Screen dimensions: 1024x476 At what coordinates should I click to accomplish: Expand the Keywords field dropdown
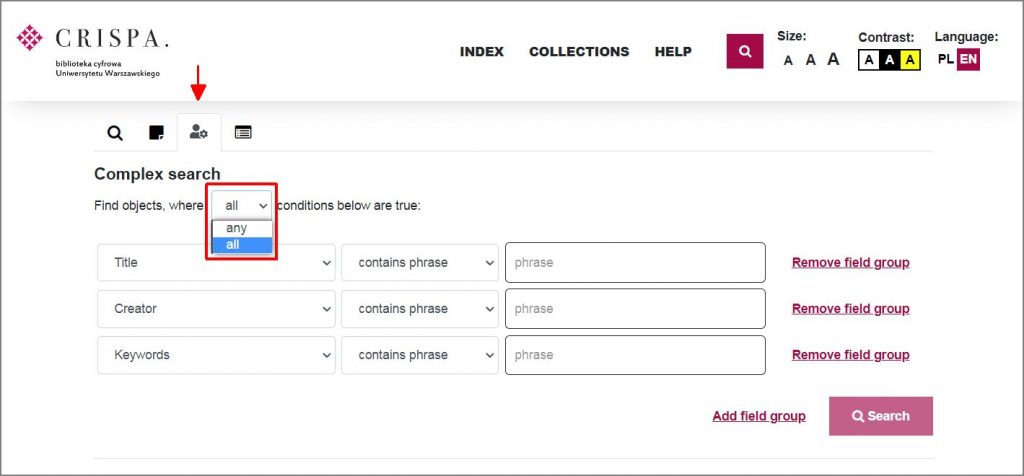(216, 355)
